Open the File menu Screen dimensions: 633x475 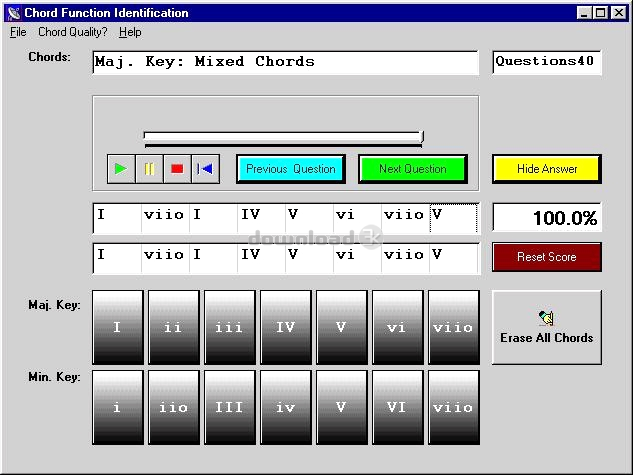18,32
